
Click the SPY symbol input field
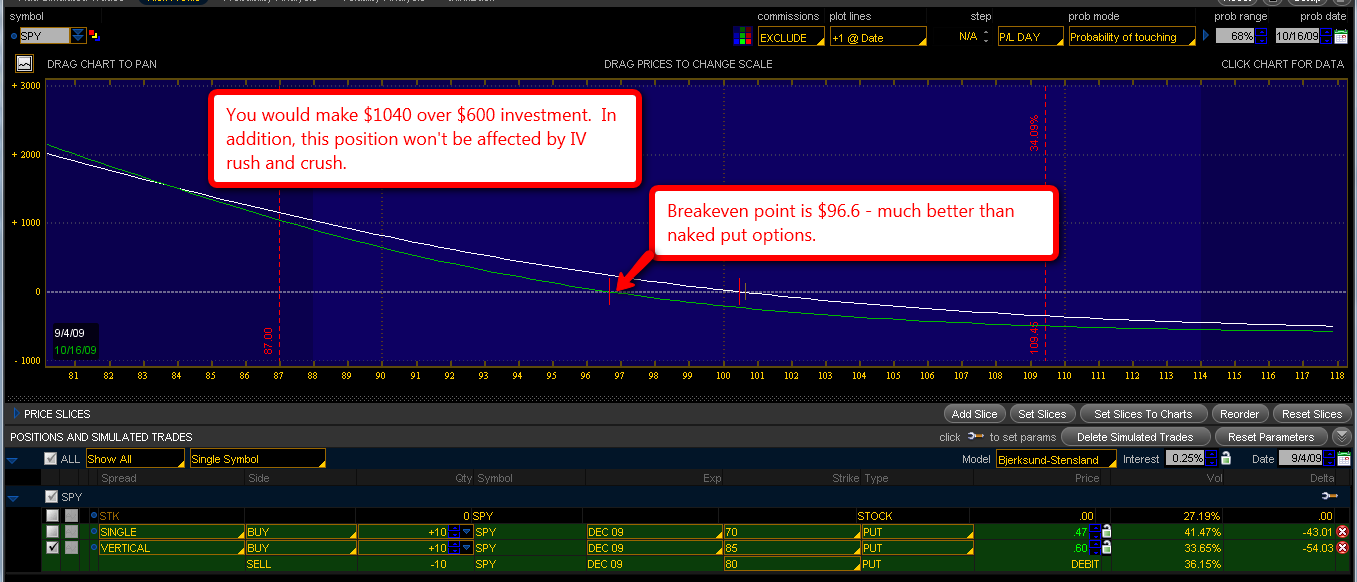[x=44, y=36]
